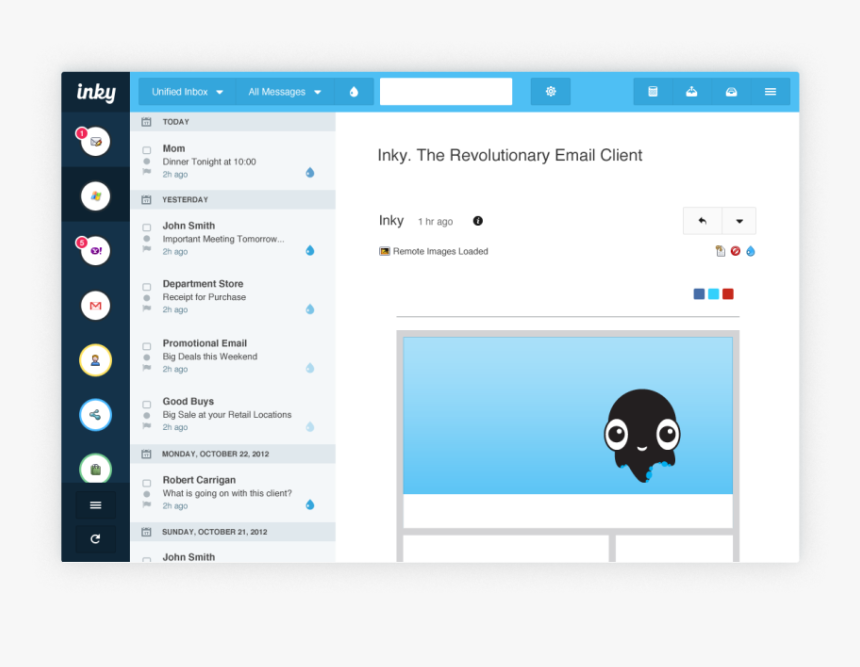Viewport: 860px width, 667px height.
Task: Click the red block sender icon
Action: pos(735,251)
